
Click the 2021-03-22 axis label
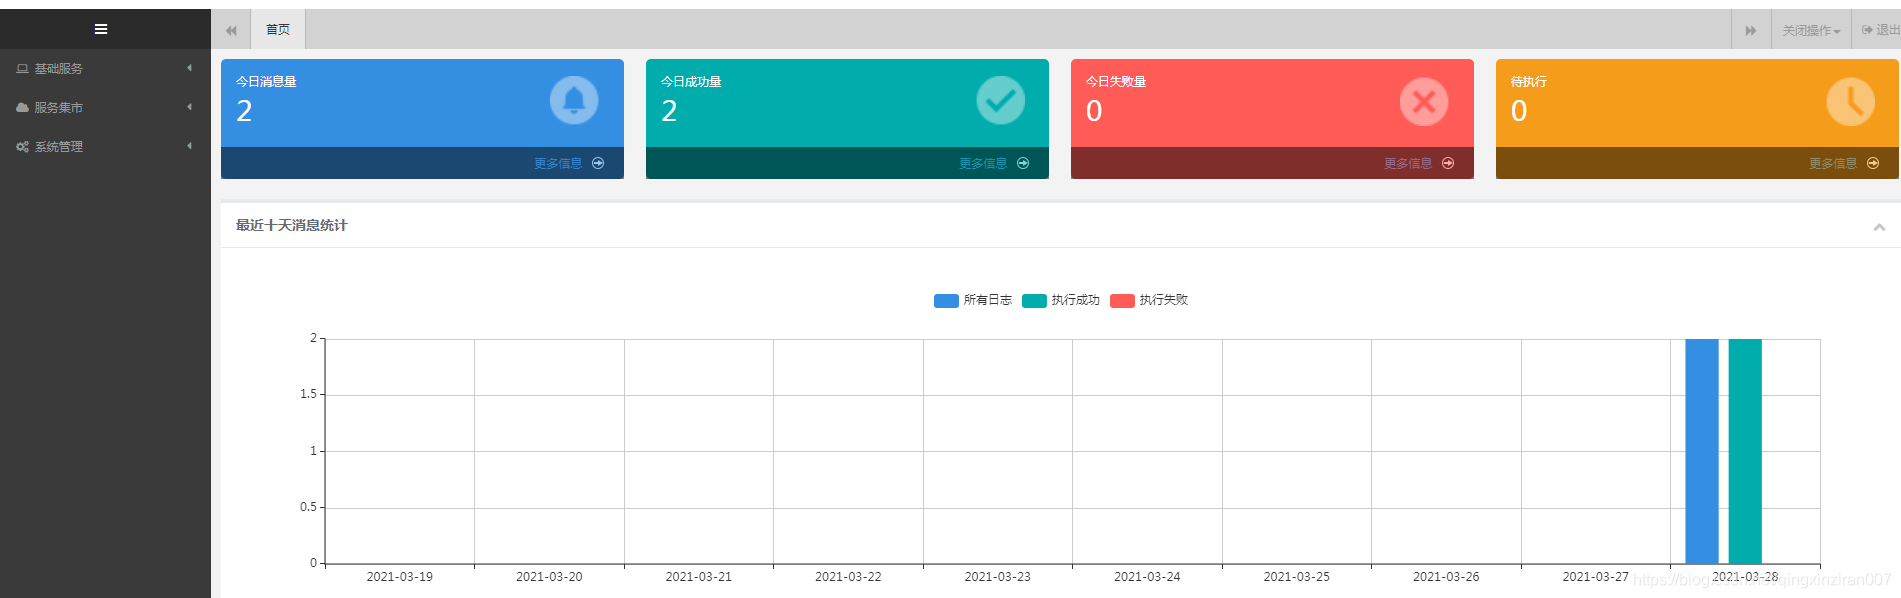848,577
